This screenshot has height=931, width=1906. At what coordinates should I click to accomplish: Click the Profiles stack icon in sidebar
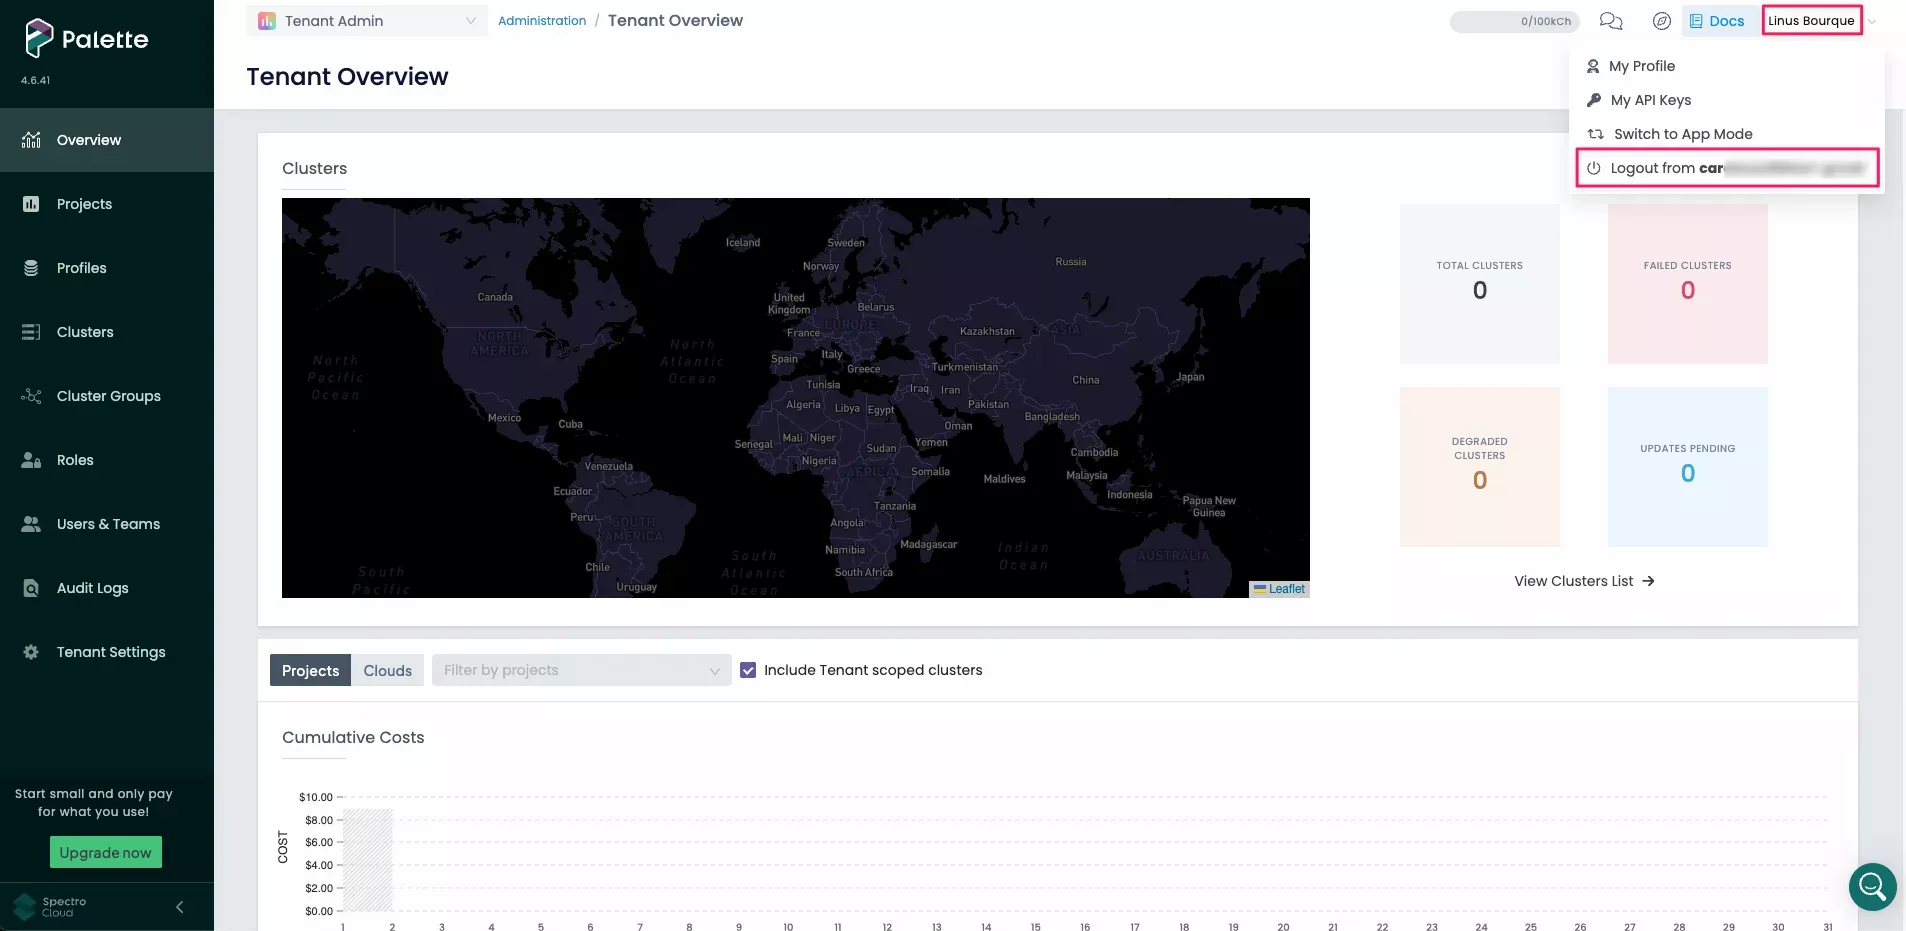(x=31, y=268)
